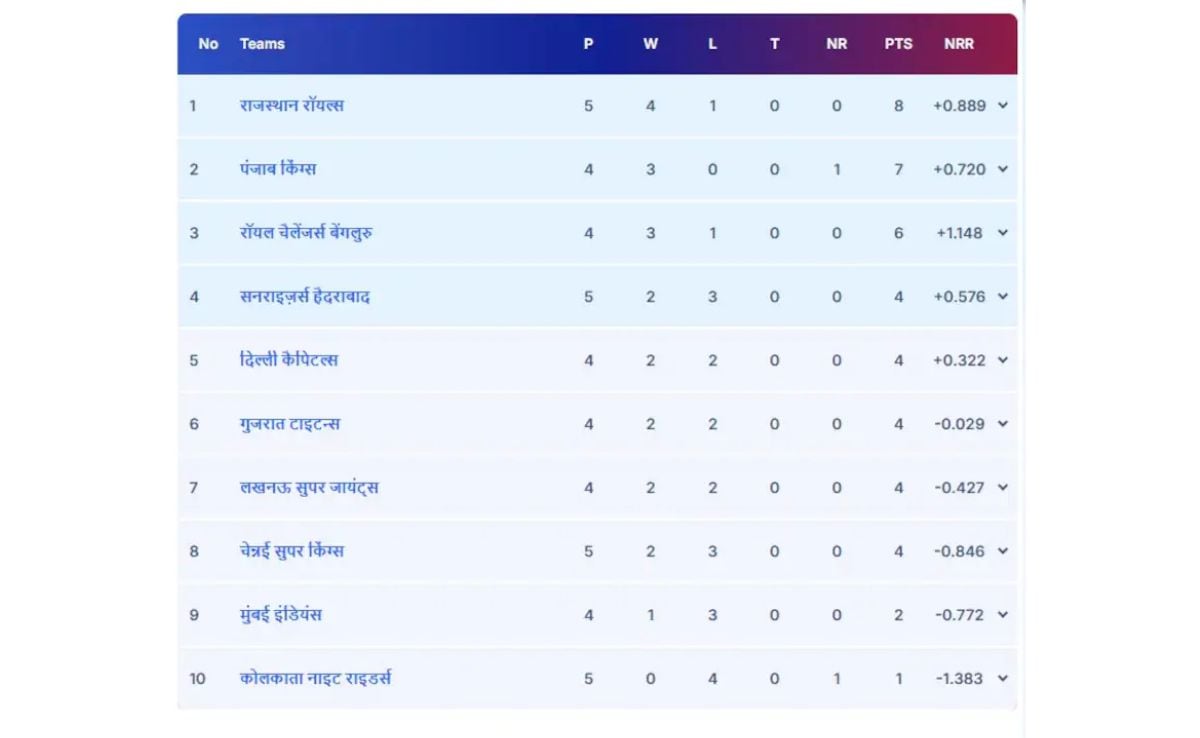Expand the राजस्थान रॉयल्स row details
The image size is (1200, 738).
coord(1003,105)
